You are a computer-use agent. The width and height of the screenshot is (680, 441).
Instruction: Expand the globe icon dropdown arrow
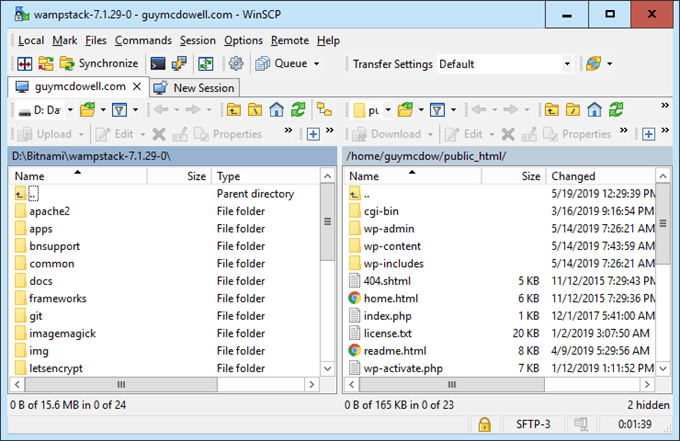pyautogui.click(x=610, y=64)
